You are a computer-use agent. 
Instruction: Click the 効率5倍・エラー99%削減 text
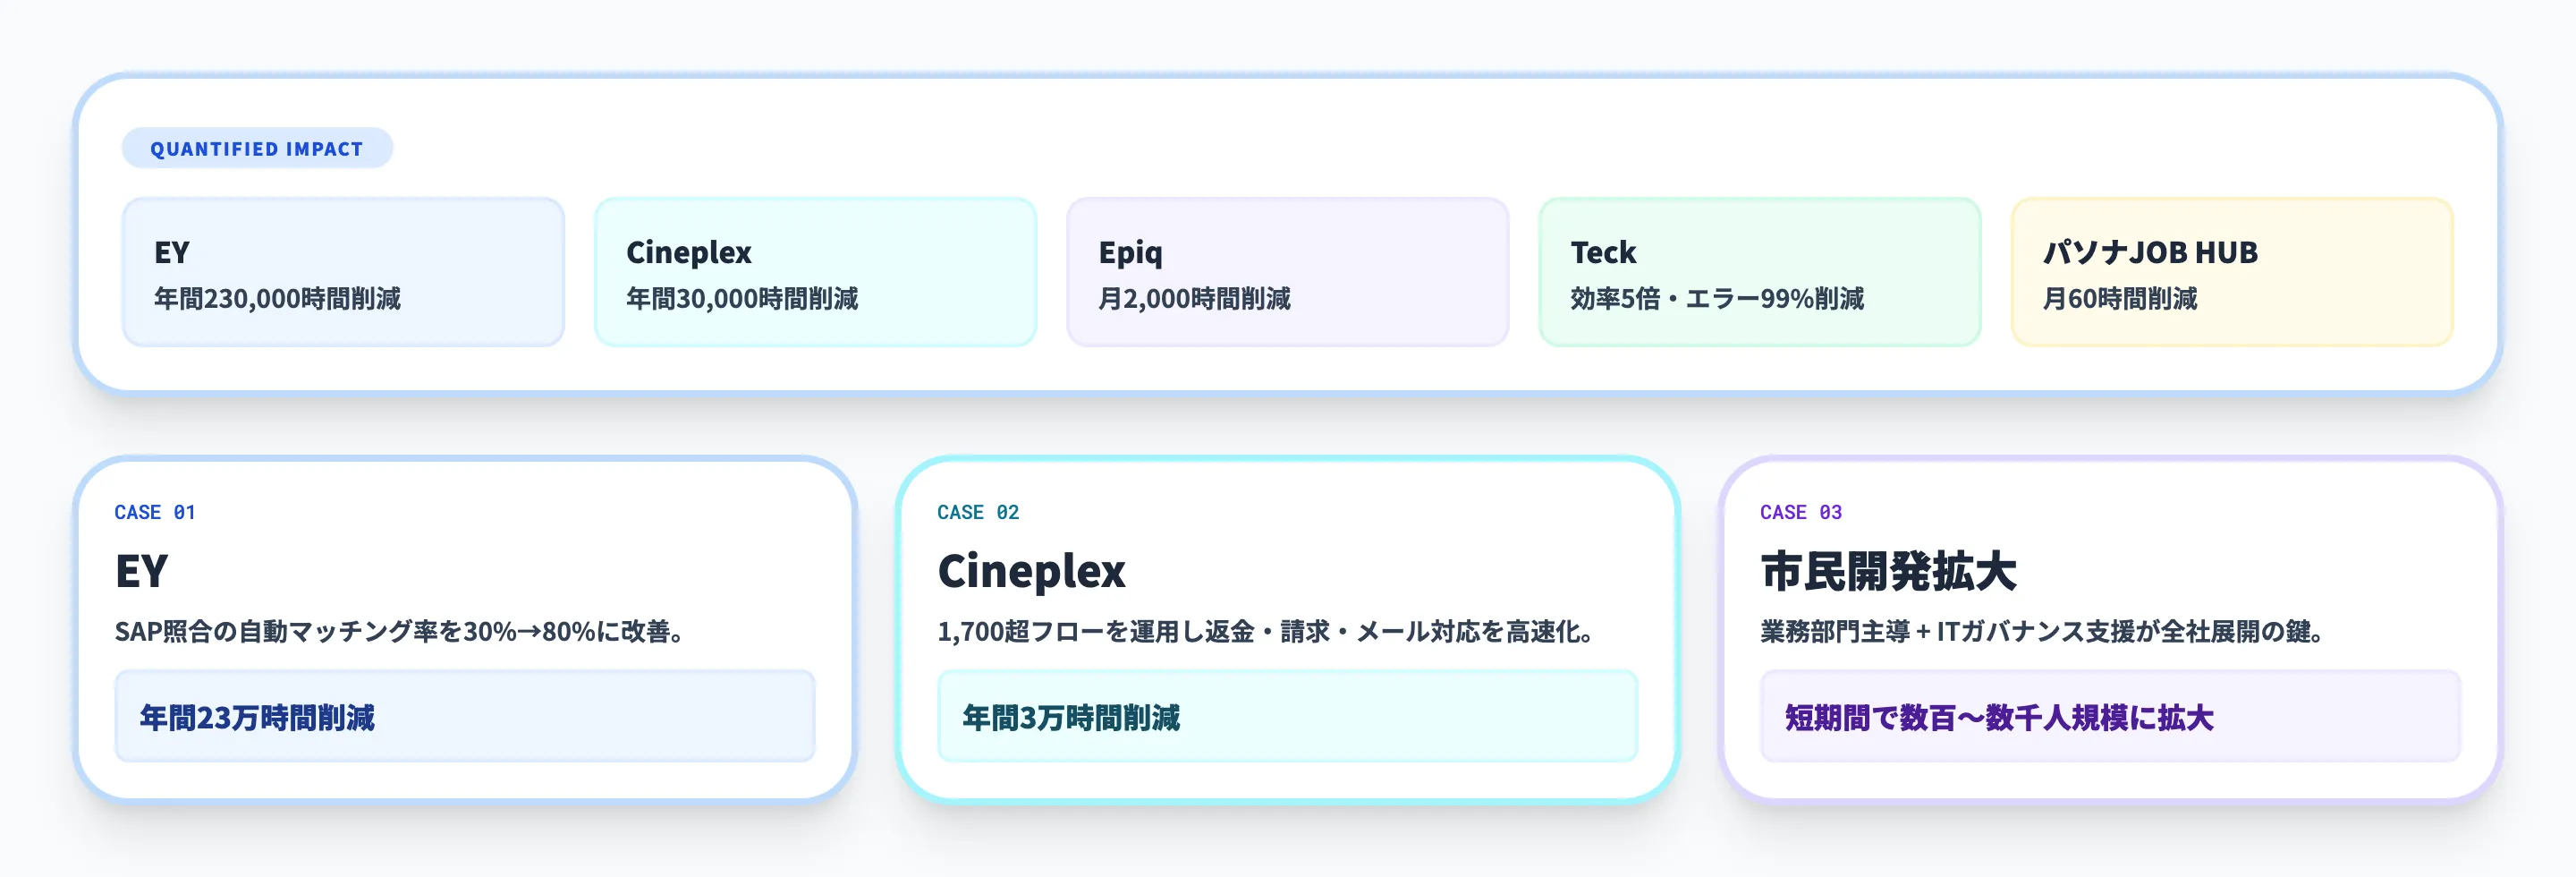[x=1716, y=299]
